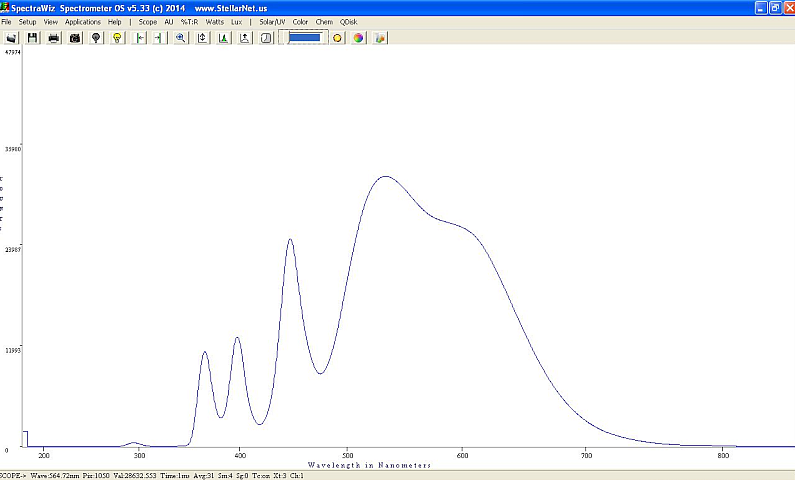This screenshot has width=795, height=480.
Task: Click the magnifier zoom icon
Action: 180,38
